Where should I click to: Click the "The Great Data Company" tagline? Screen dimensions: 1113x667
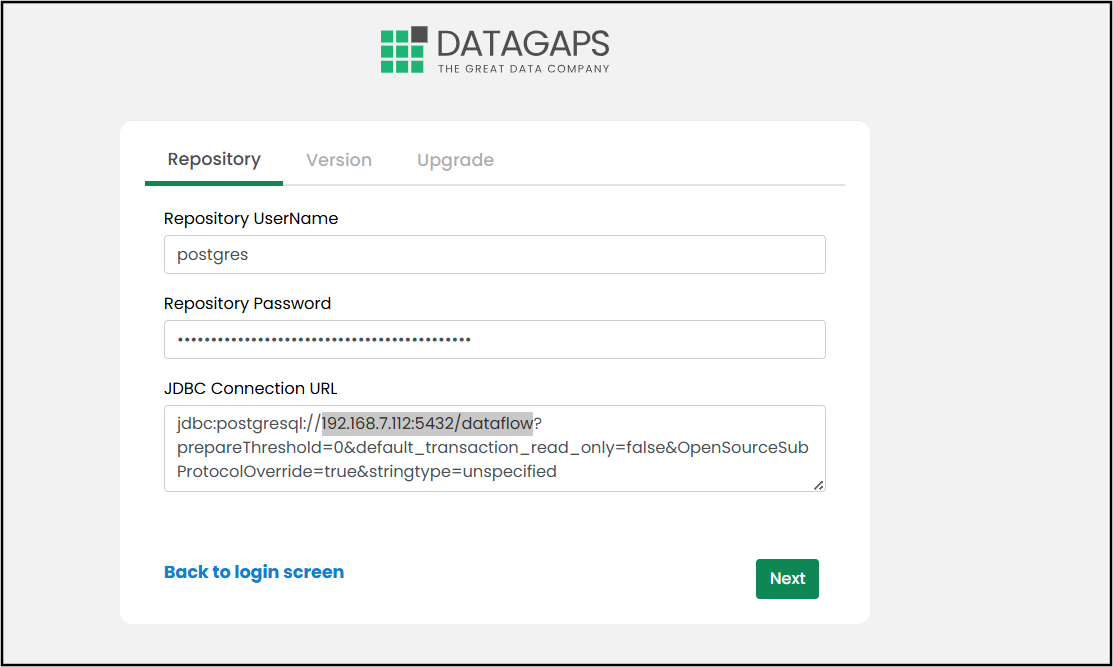tap(523, 69)
